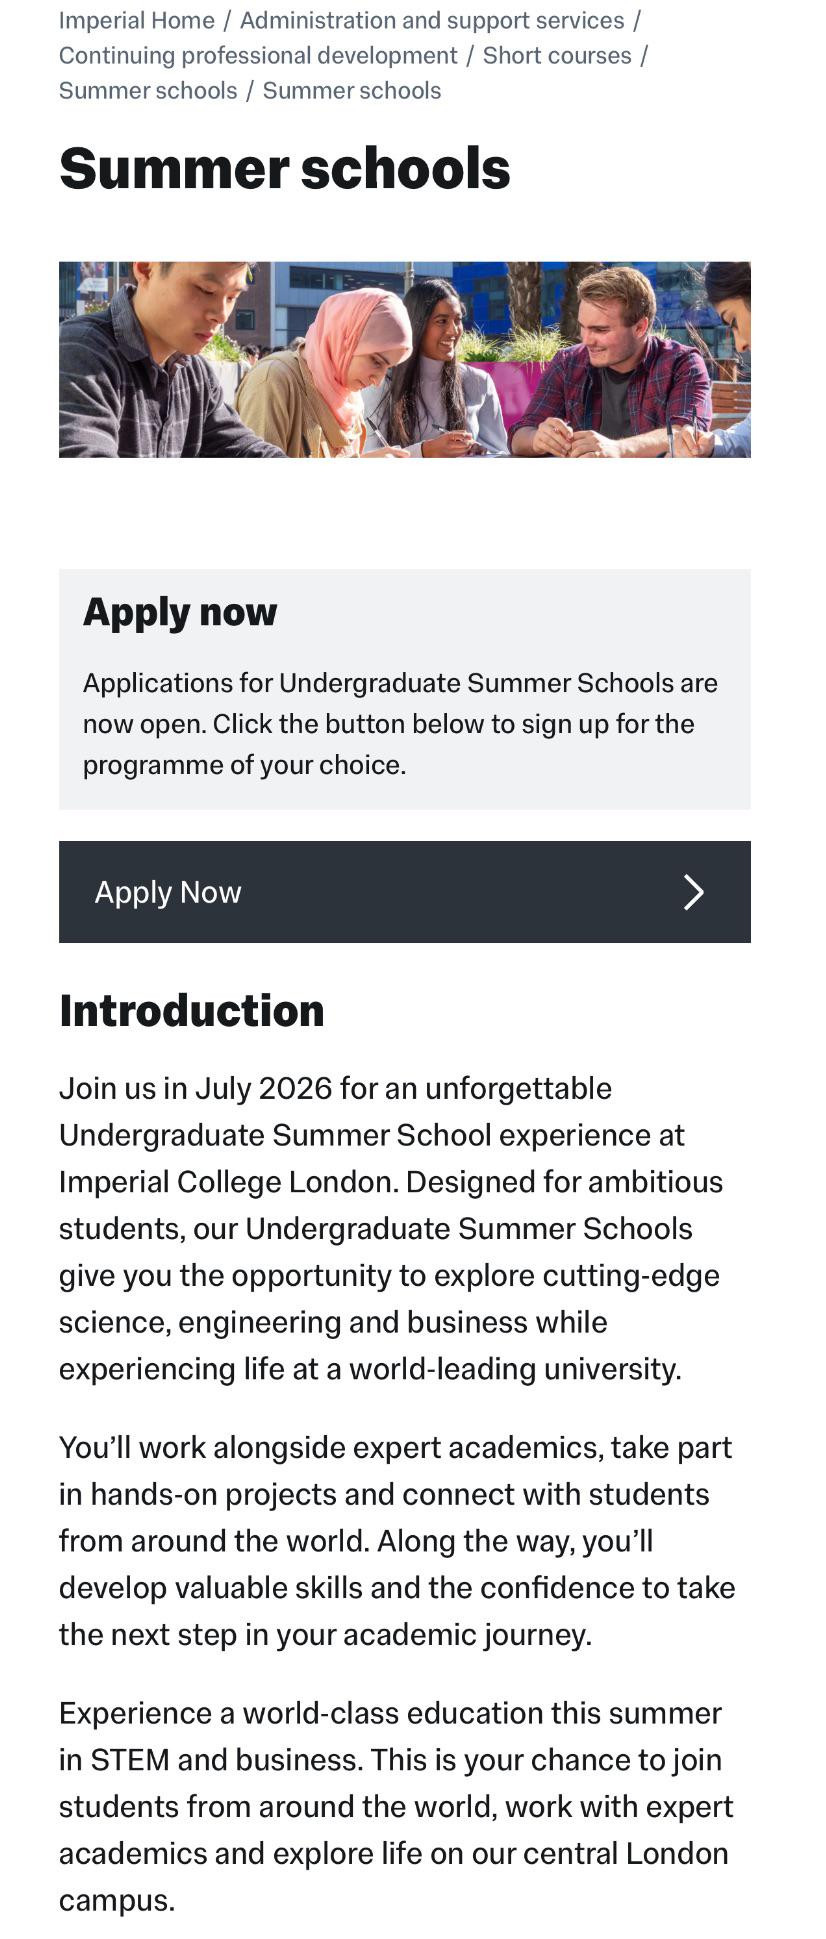
Task: Click the students banner photo
Action: tap(405, 360)
